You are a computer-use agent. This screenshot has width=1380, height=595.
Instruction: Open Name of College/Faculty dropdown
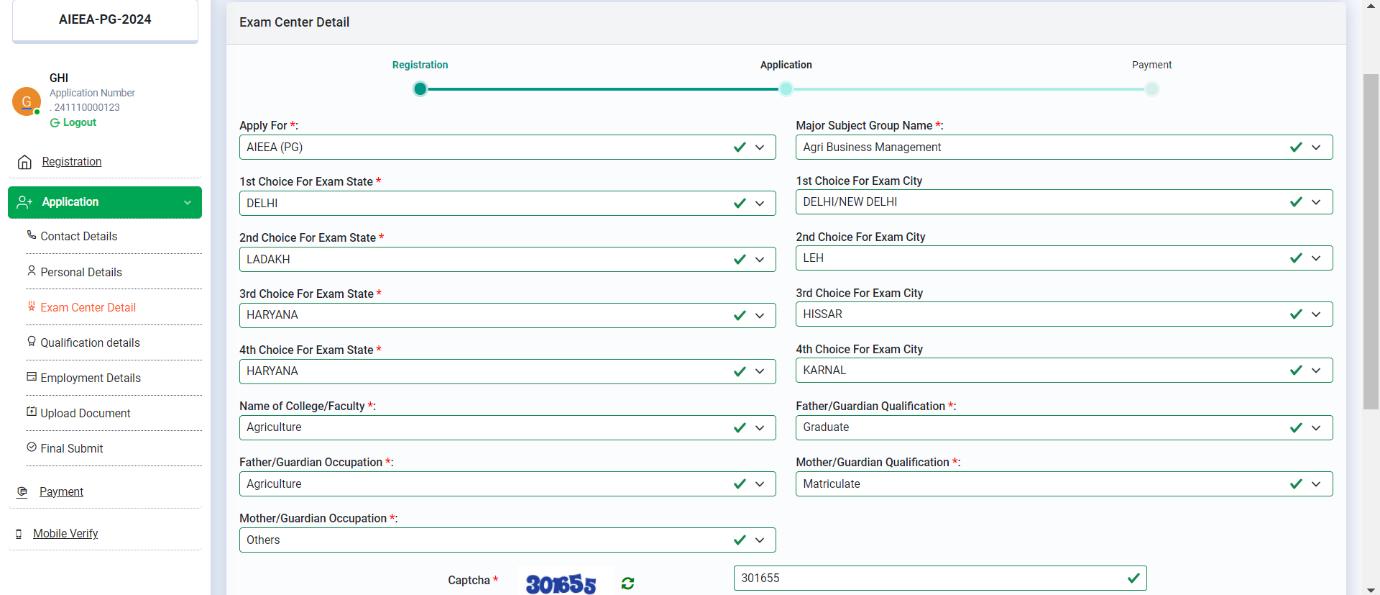(x=508, y=427)
